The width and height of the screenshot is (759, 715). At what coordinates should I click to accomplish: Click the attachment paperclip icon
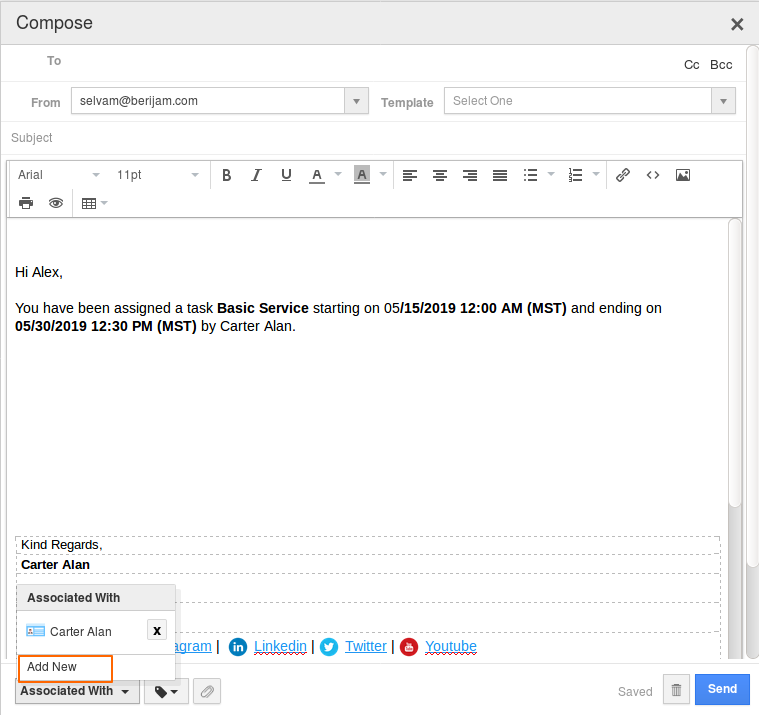[x=207, y=691]
